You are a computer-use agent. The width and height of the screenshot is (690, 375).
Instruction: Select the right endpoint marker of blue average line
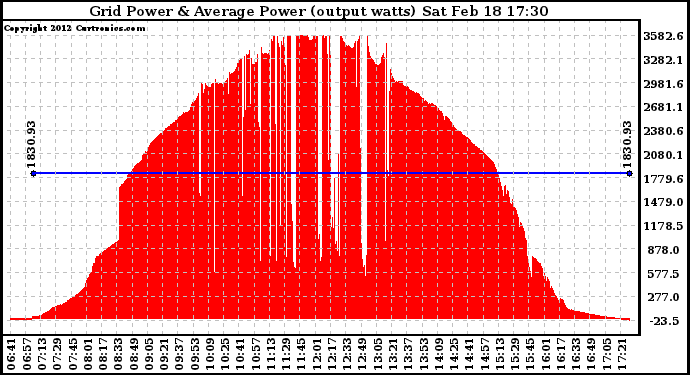tap(629, 173)
